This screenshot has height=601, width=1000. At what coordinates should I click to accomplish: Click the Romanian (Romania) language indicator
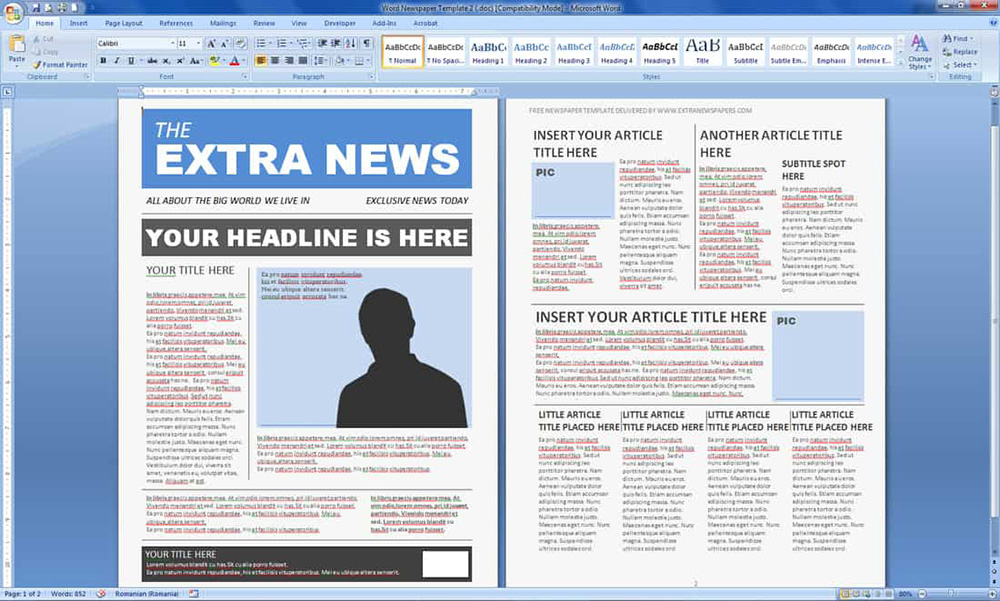pyautogui.click(x=147, y=594)
